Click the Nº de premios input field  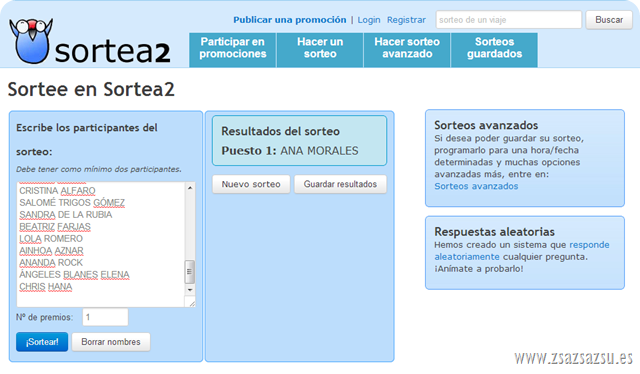(105, 317)
